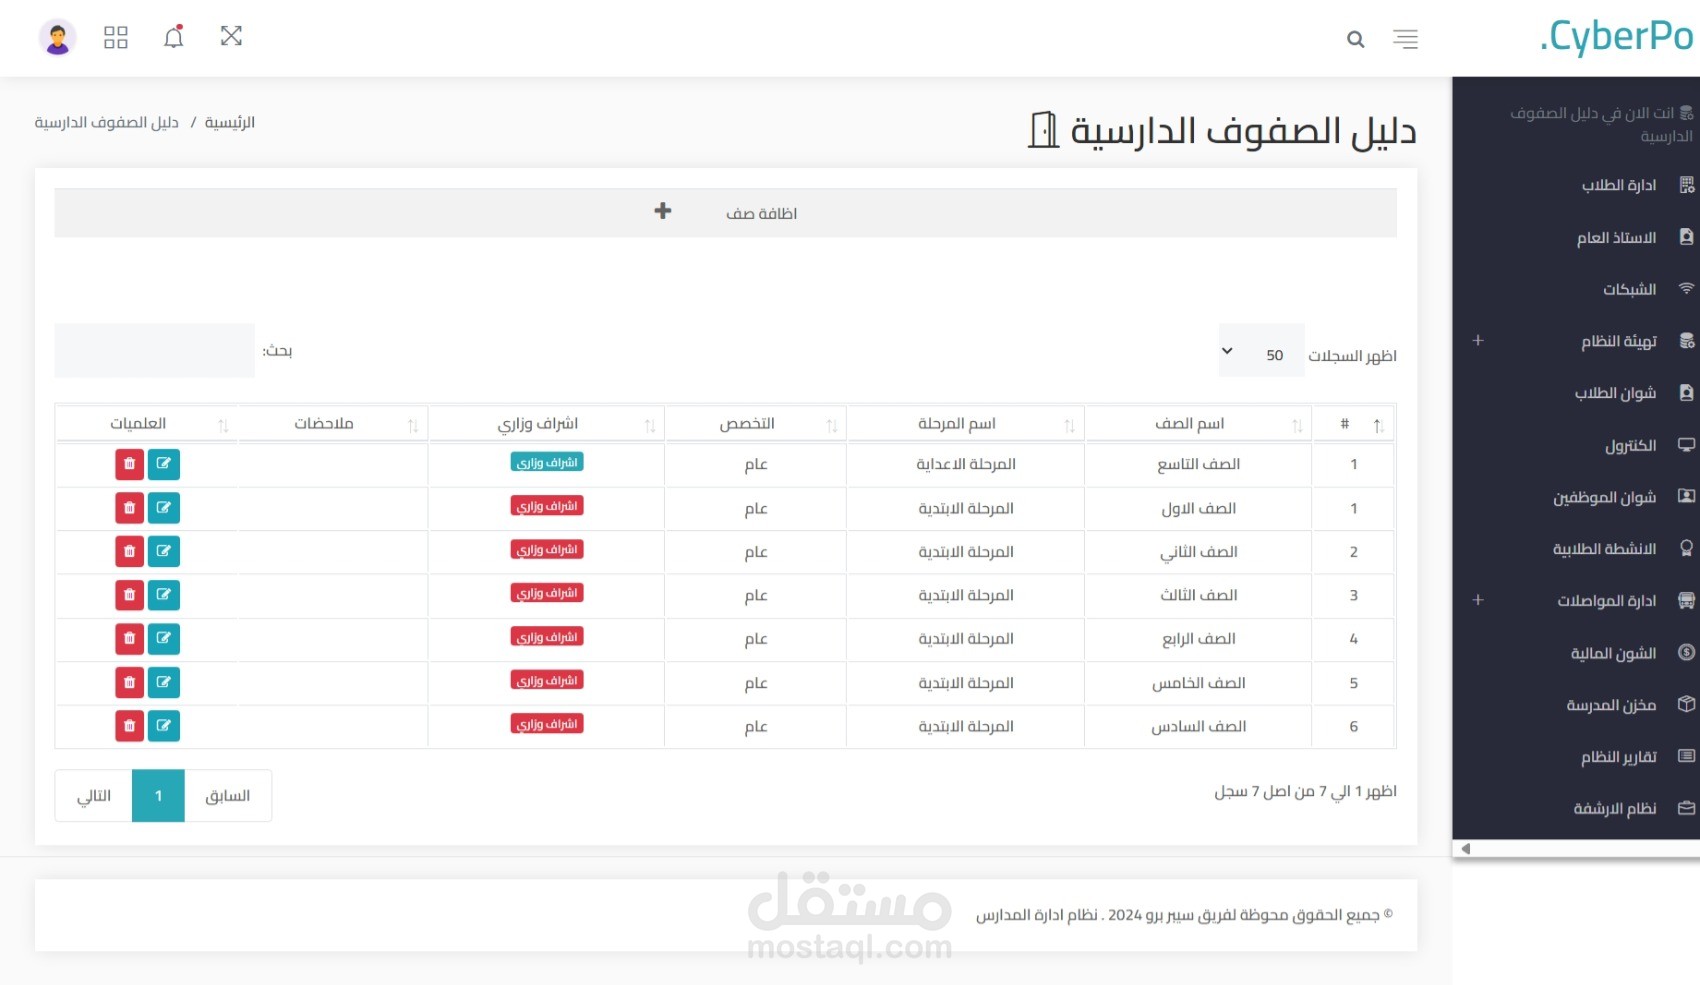Click the red اشراف وزاري badge for الصف السادس
Screen dimensions: 1700x985
[x=547, y=724]
